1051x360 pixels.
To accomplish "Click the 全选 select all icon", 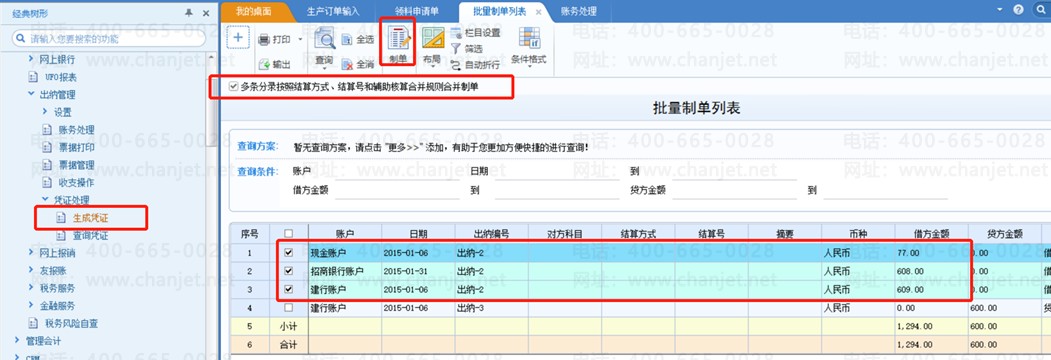I will coord(347,40).
